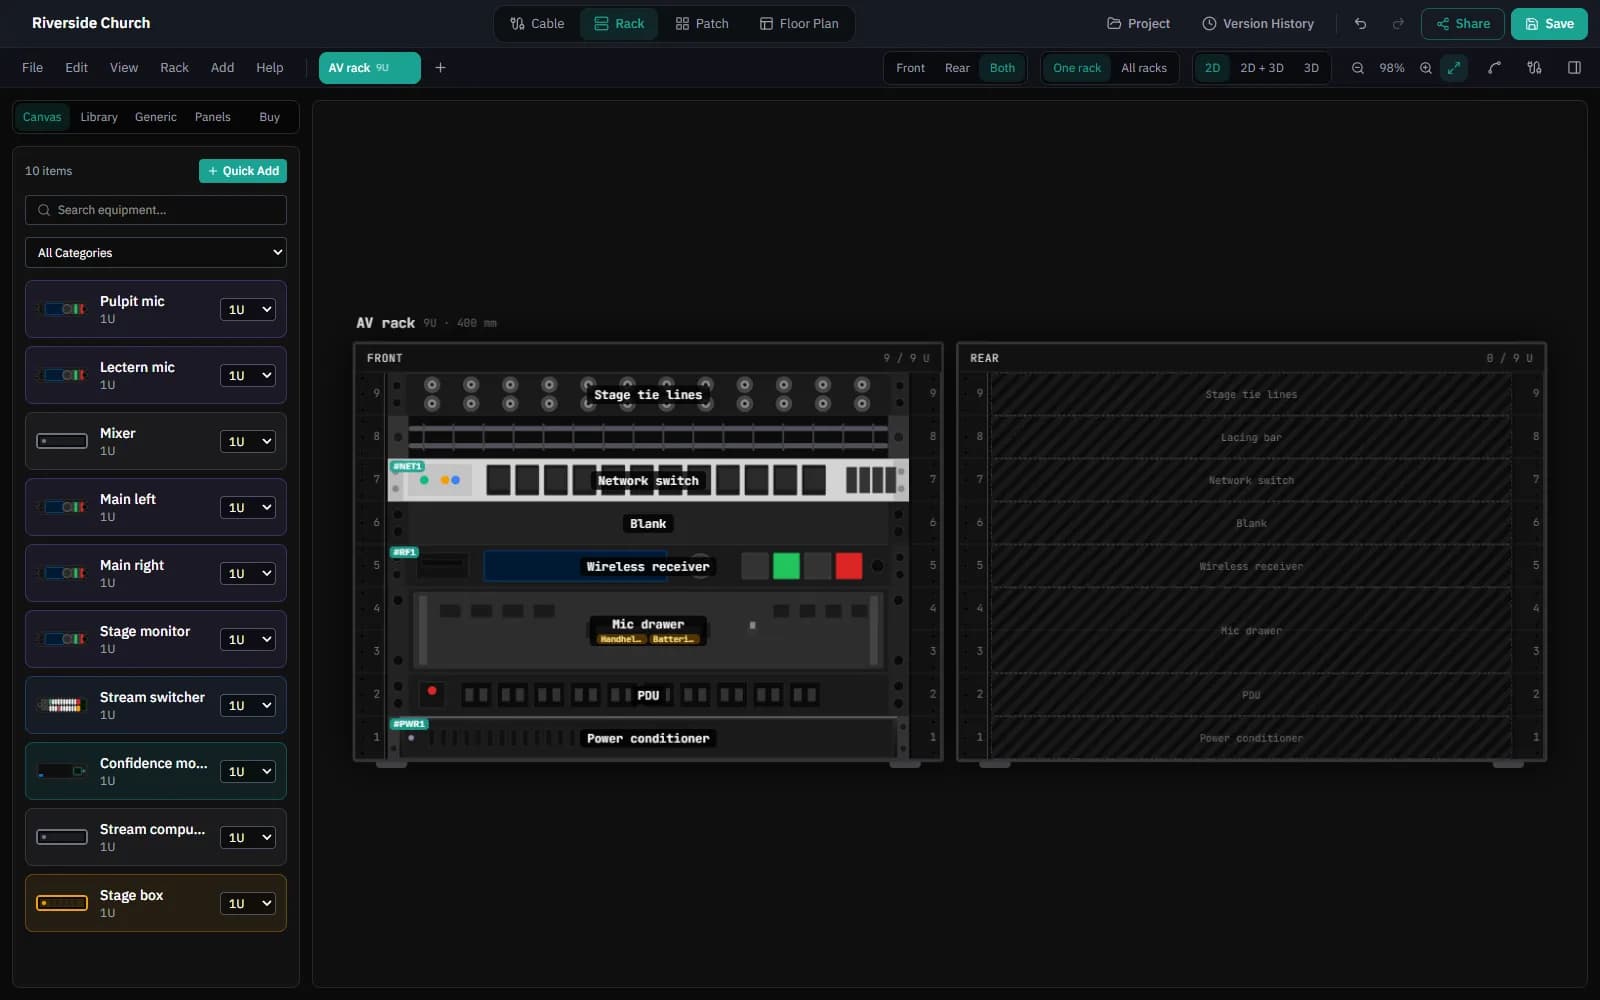This screenshot has height=1000, width=1600.
Task: Click the Pulpit mic device thumbnail
Action: 62,309
